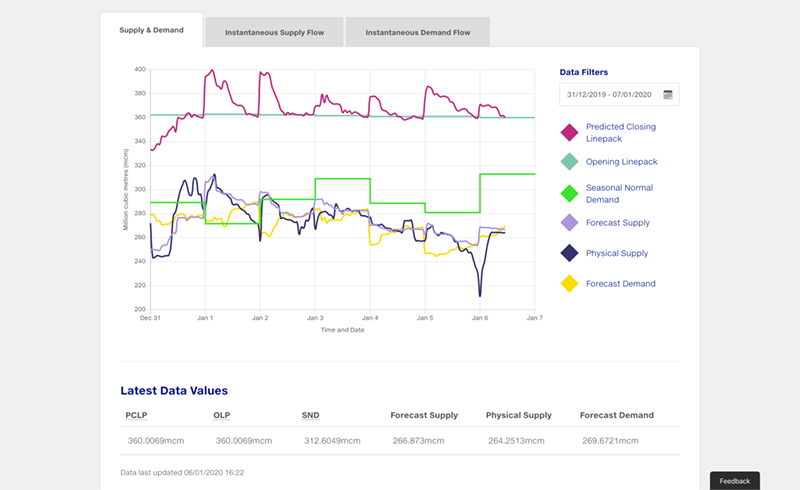Click the Physical Supply table header

tap(519, 415)
